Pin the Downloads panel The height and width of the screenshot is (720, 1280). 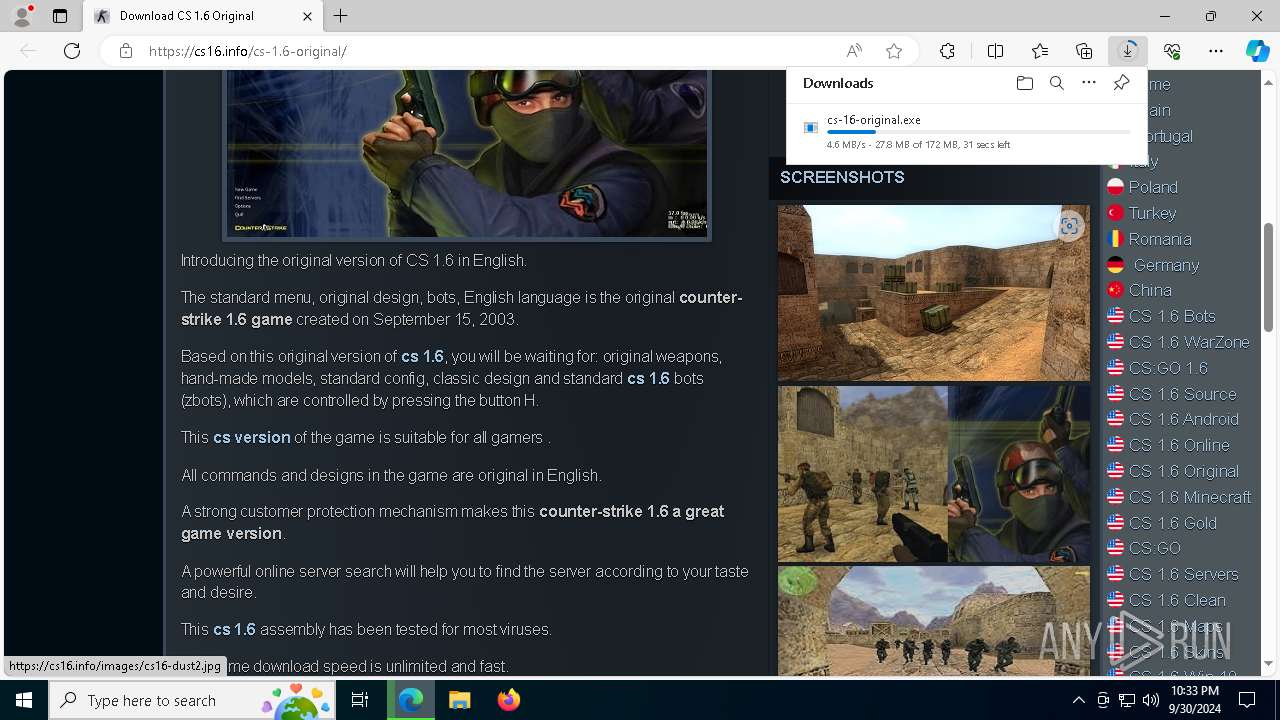point(1121,83)
